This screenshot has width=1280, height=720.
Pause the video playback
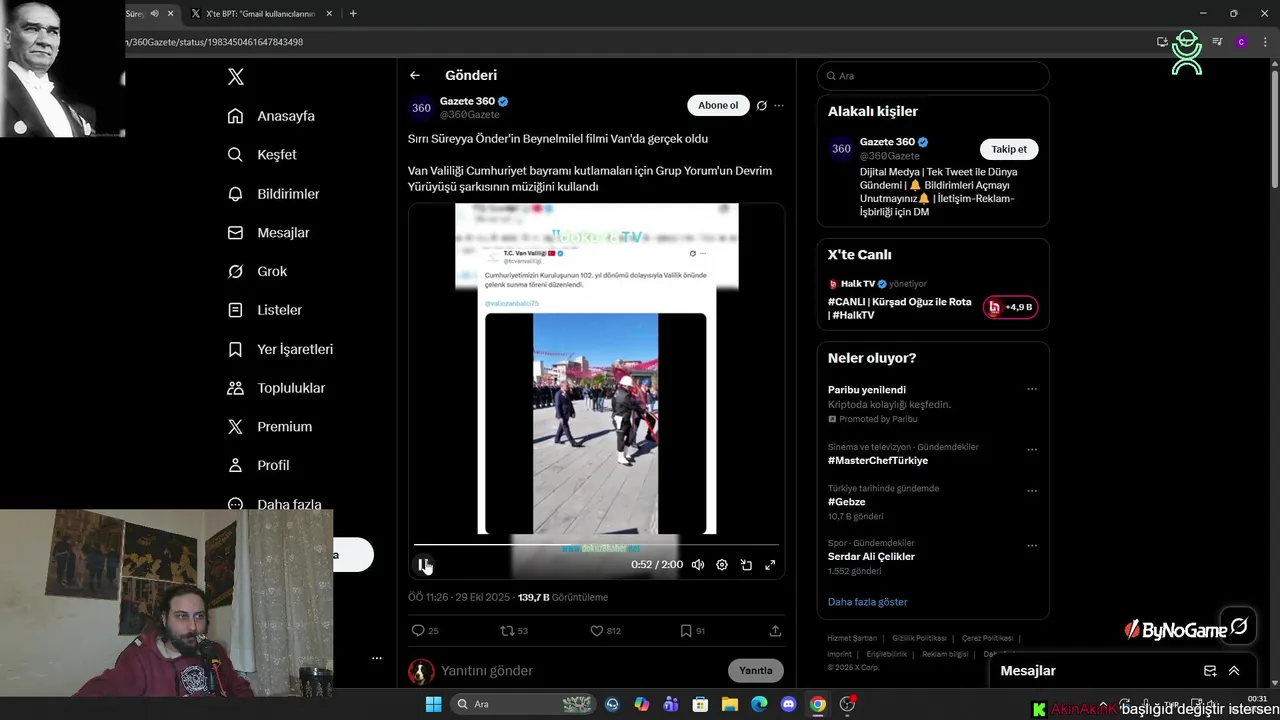tap(423, 565)
